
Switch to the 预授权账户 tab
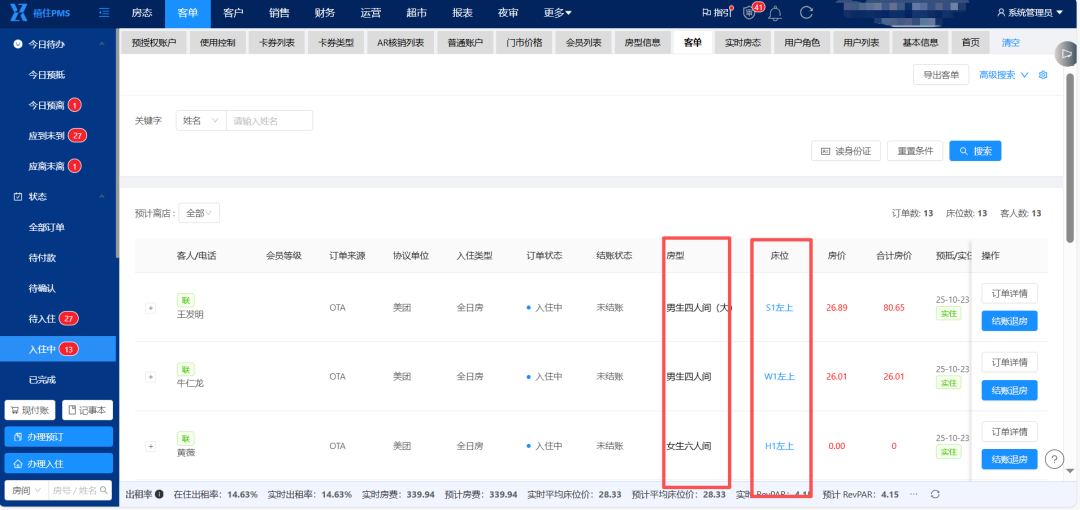coord(154,43)
